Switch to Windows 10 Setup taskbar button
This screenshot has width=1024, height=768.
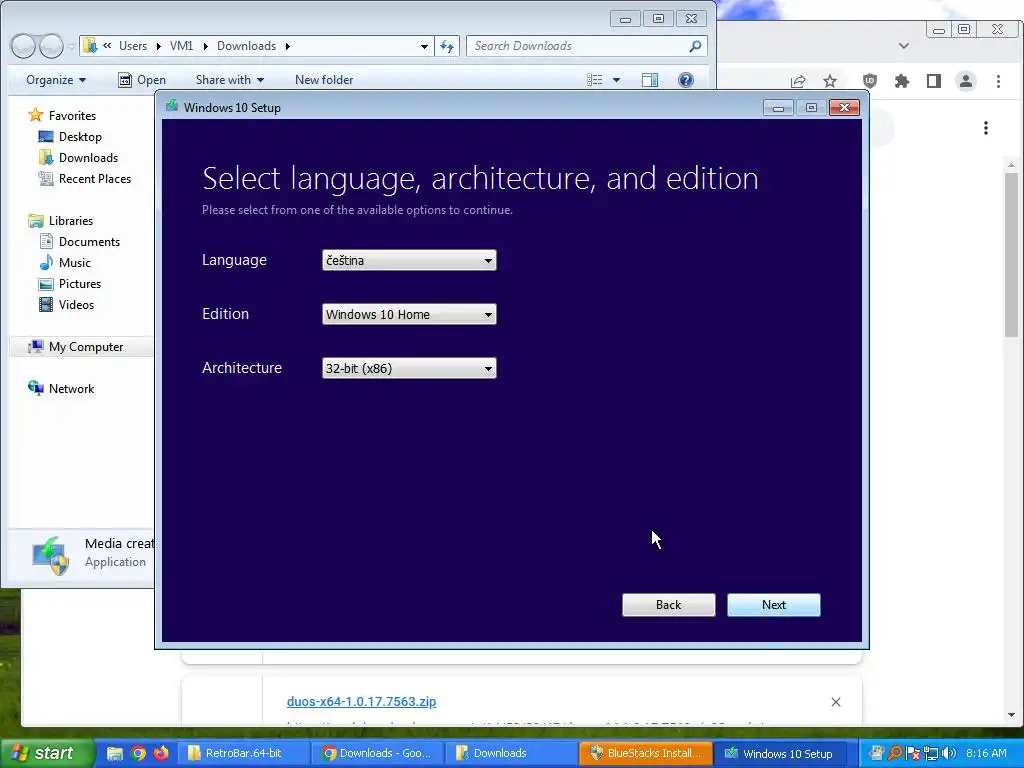click(x=780, y=753)
